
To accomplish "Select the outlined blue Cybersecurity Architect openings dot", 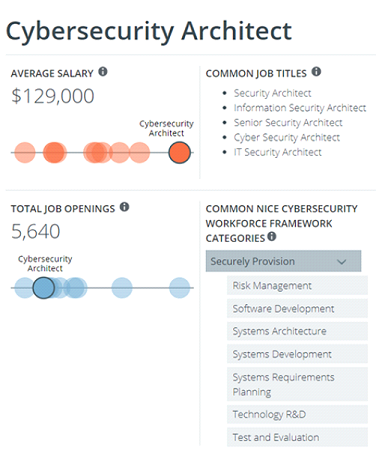I will [x=44, y=288].
